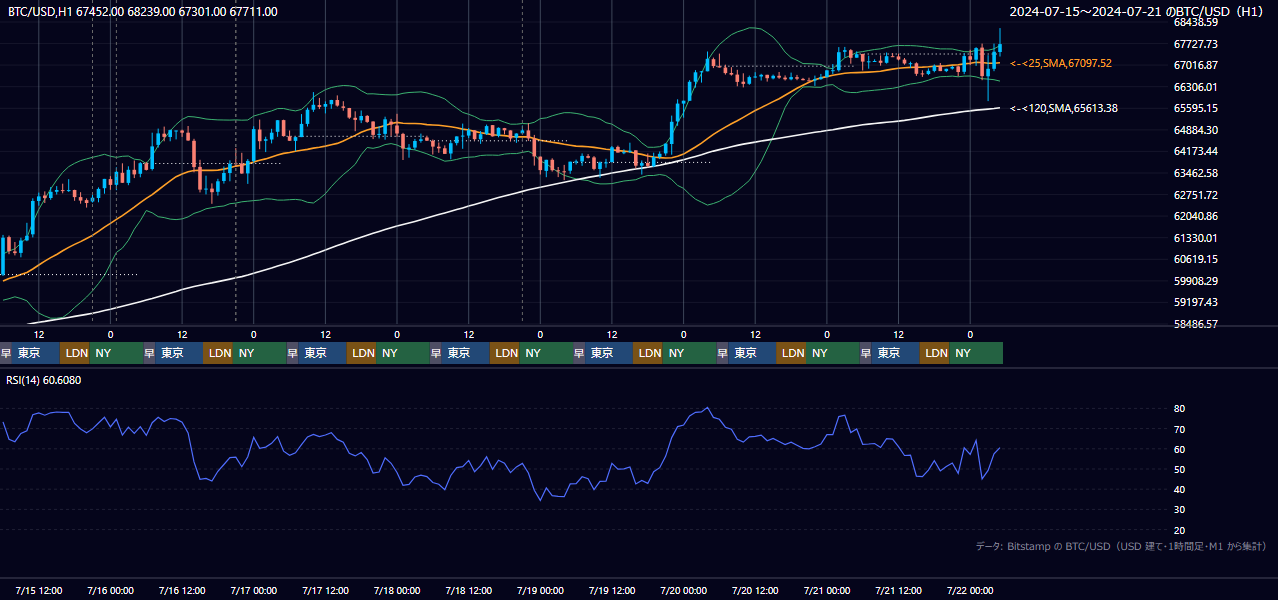Image resolution: width=1278 pixels, height=600 pixels.
Task: Click RSI scale level 20
Action: (1180, 530)
